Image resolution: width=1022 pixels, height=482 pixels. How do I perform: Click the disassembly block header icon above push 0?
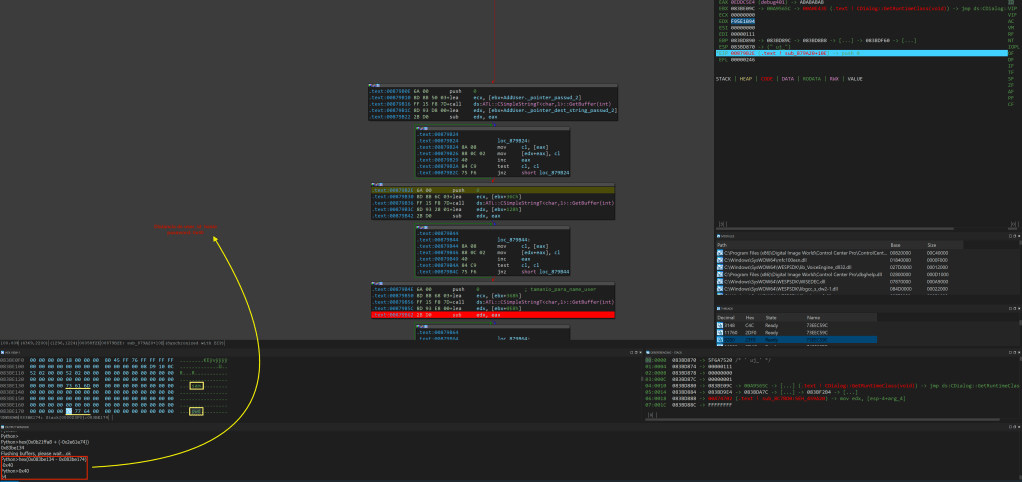[374, 87]
